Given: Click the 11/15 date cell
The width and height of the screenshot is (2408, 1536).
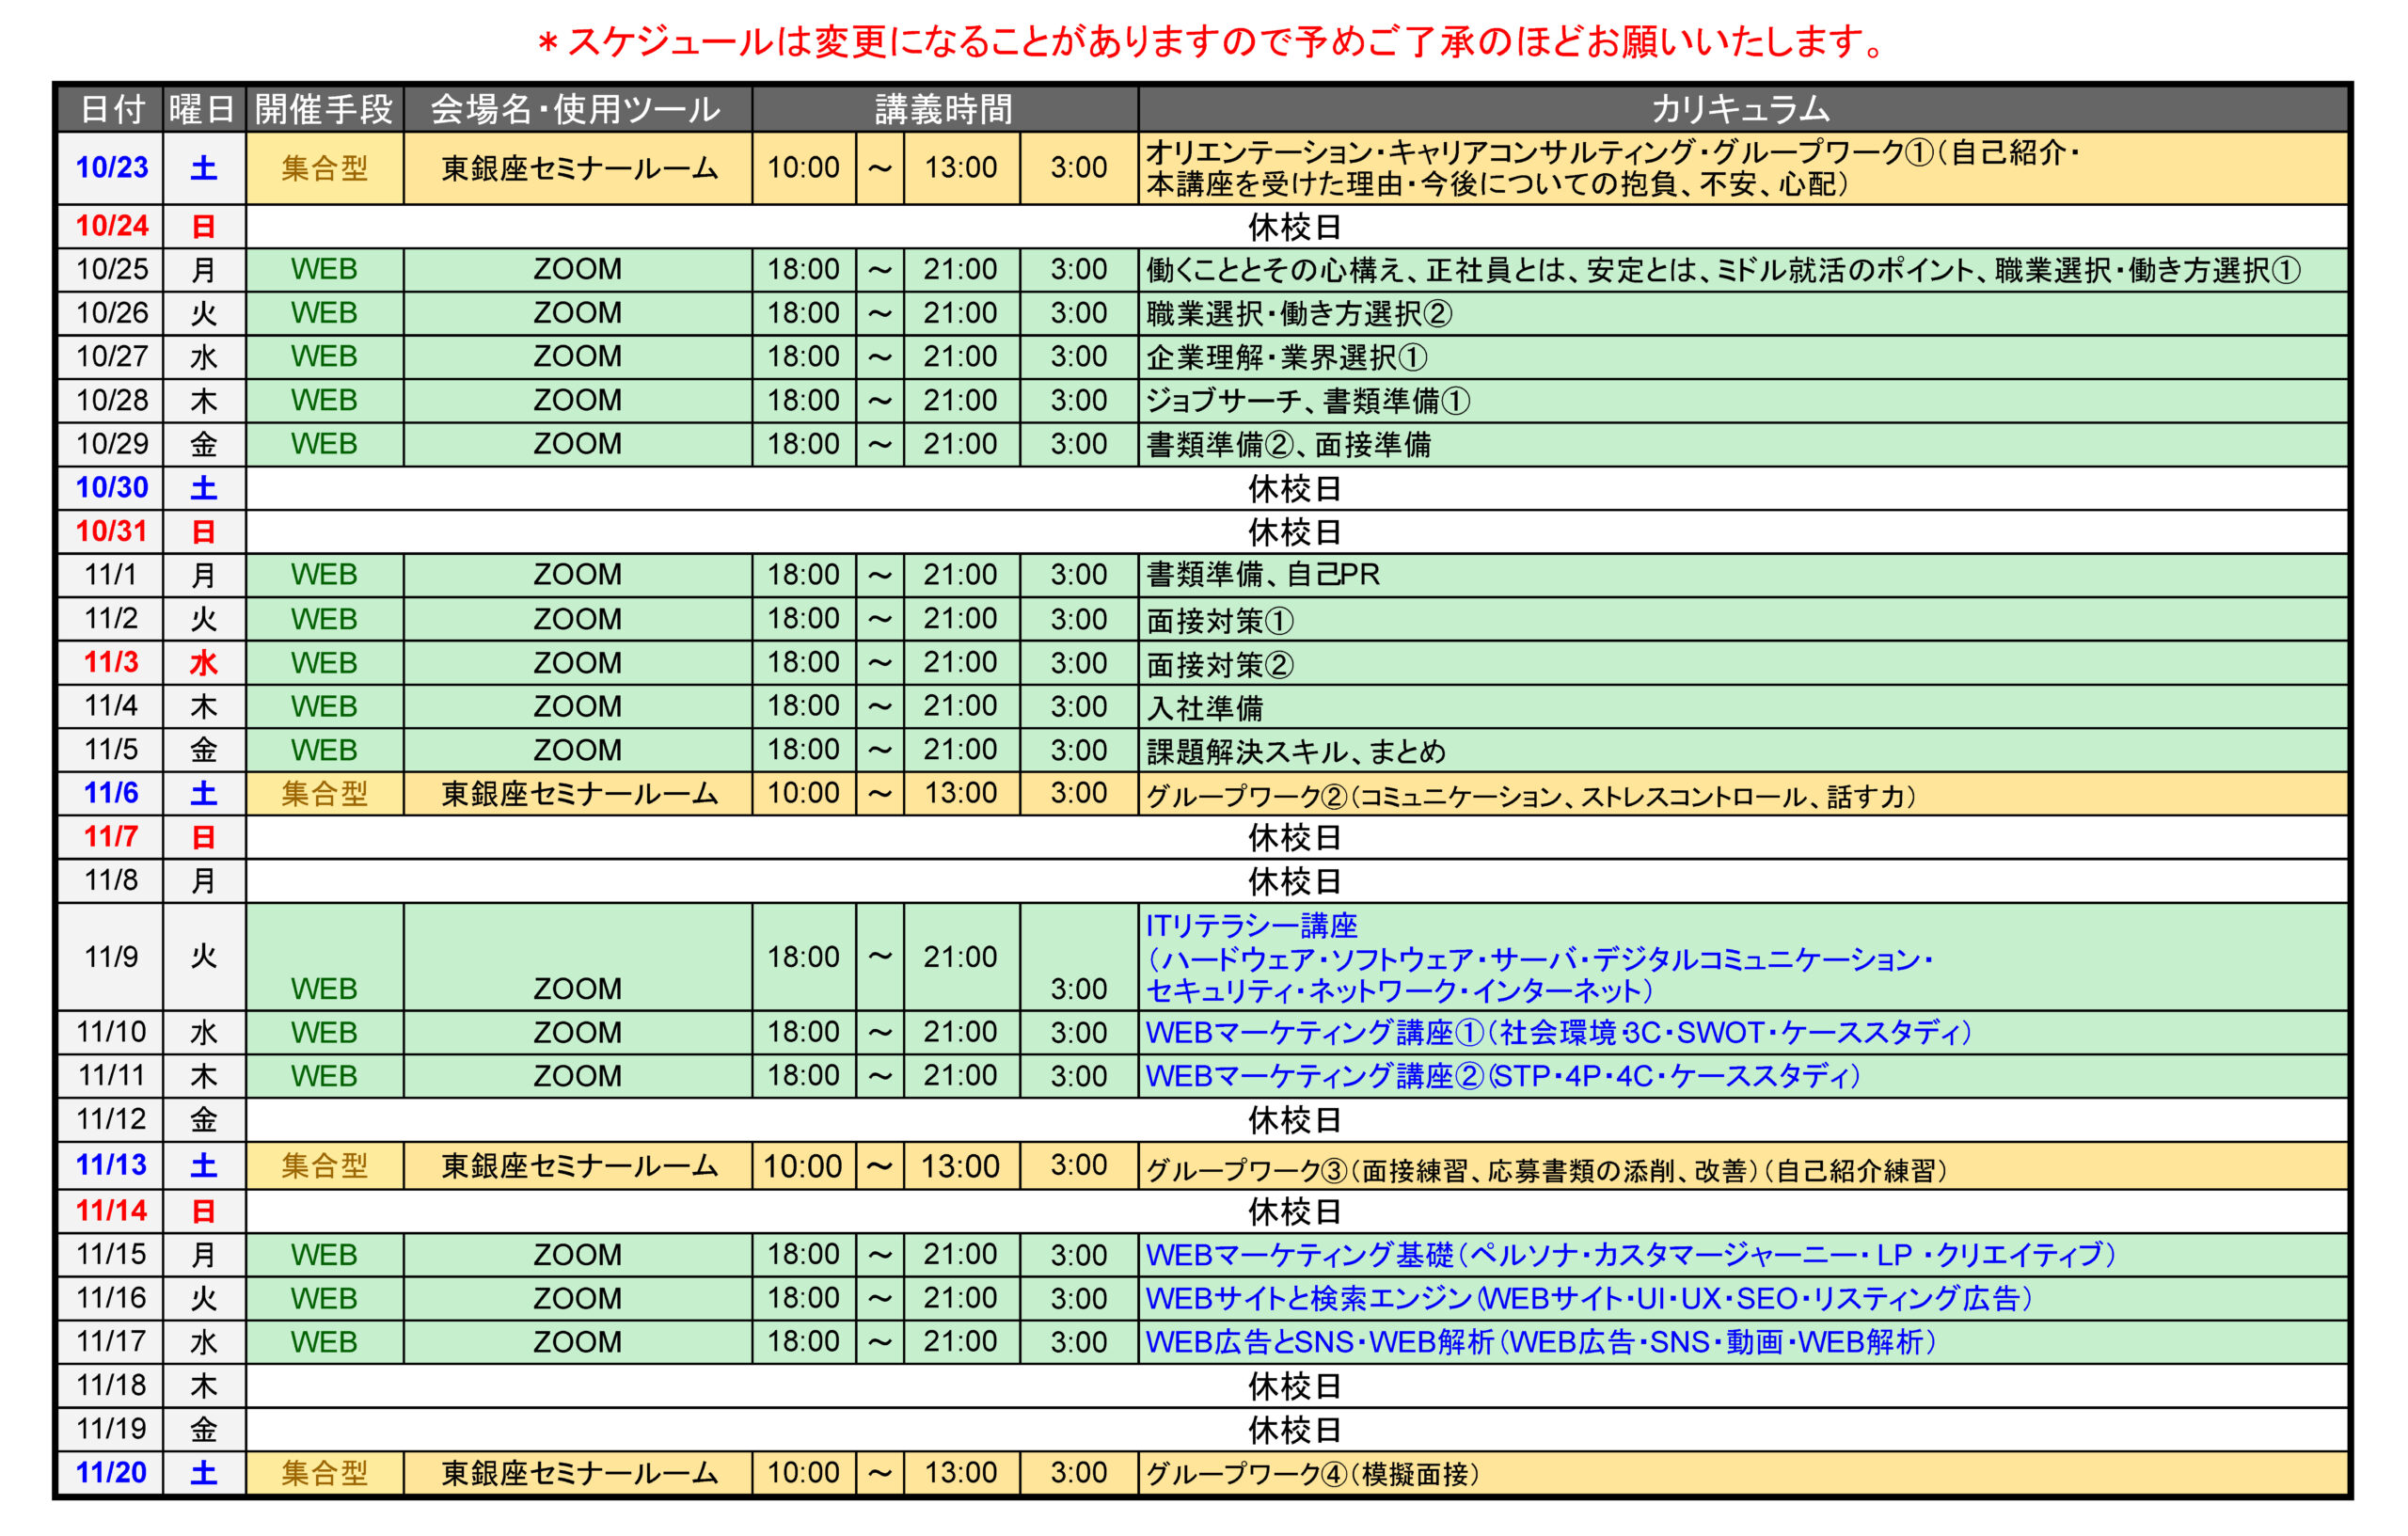Looking at the screenshot, I should tap(111, 1255).
